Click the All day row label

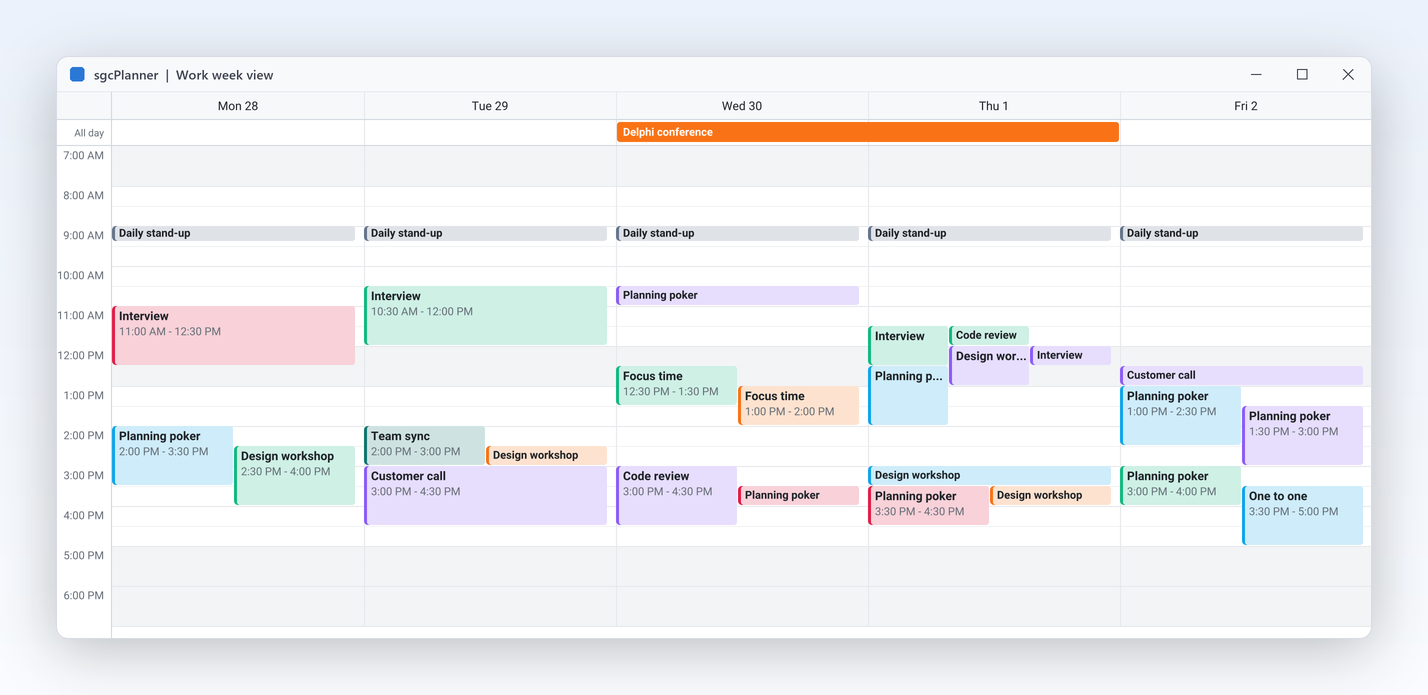89,133
